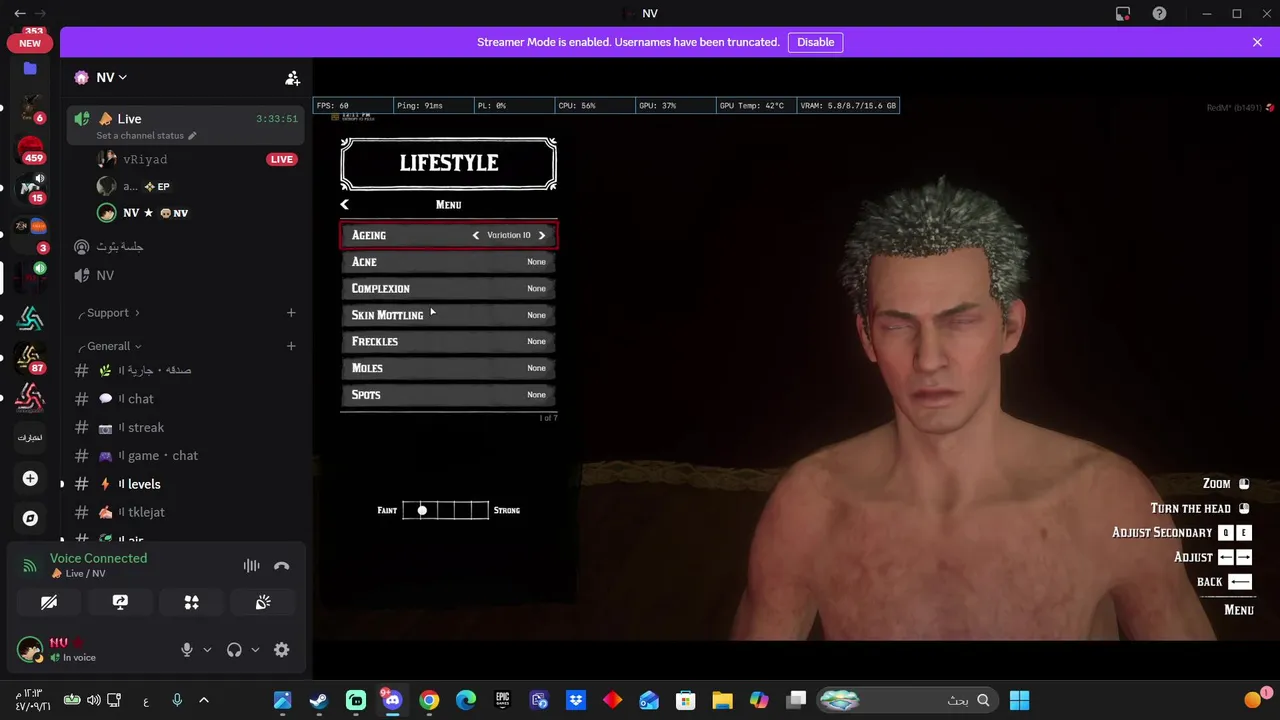Mute the Discord microphone
The image size is (1280, 720).
186,650
